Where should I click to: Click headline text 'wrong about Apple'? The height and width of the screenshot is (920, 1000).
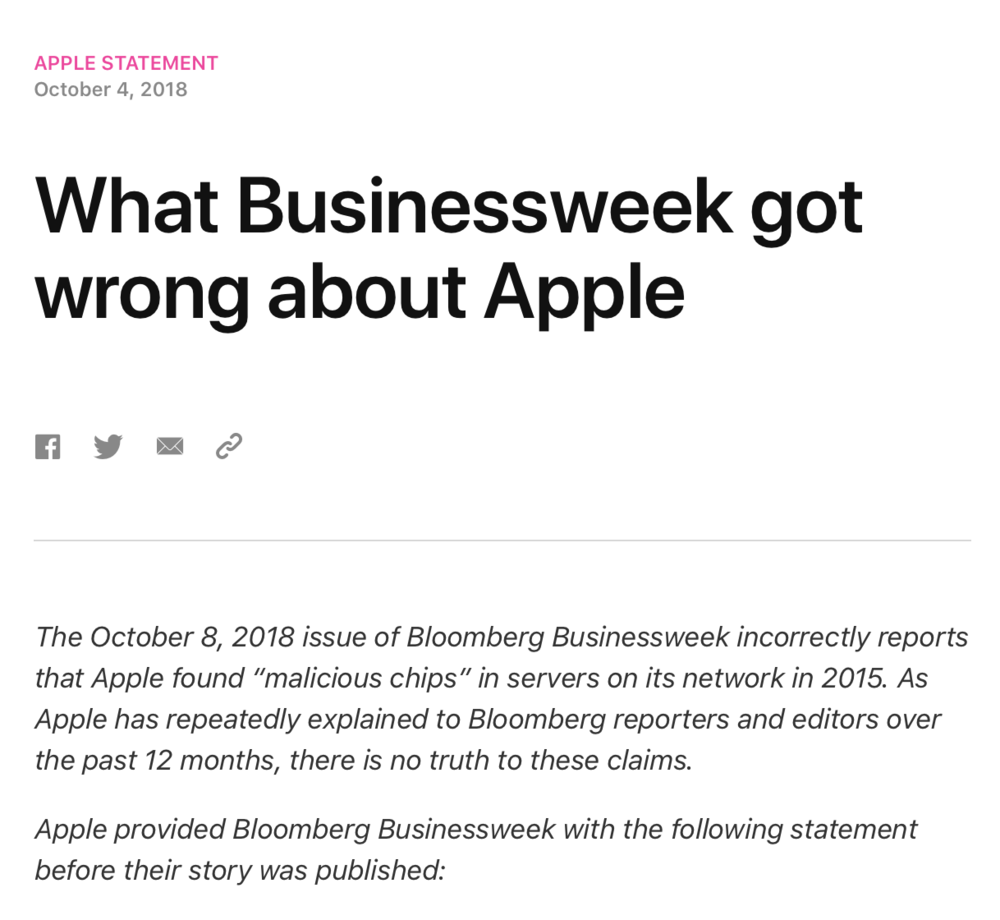click(x=360, y=293)
